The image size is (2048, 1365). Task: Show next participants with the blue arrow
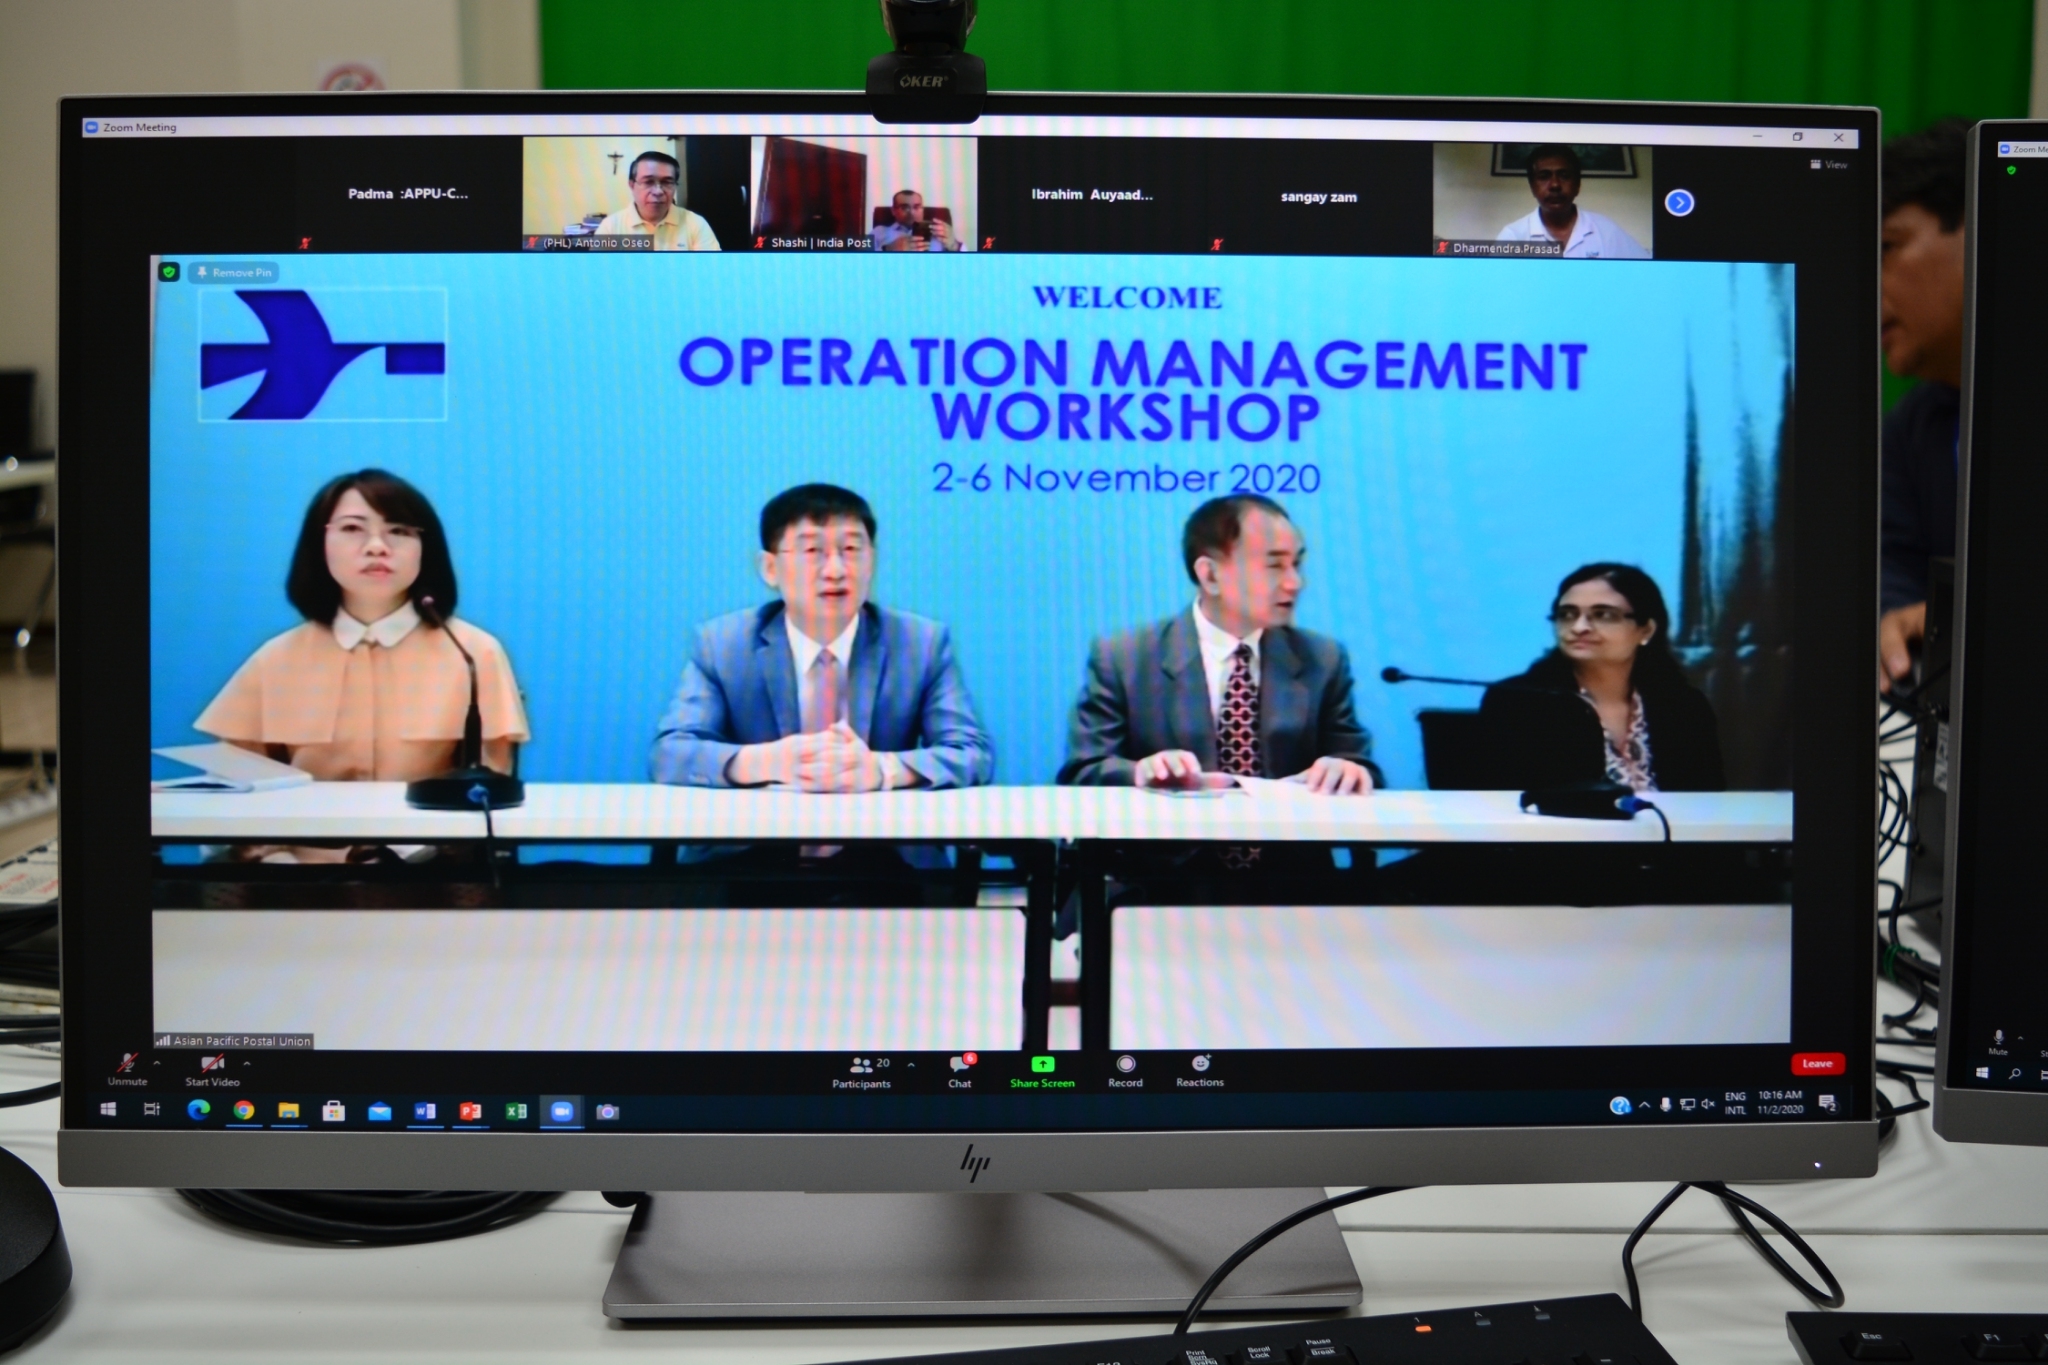[1679, 203]
